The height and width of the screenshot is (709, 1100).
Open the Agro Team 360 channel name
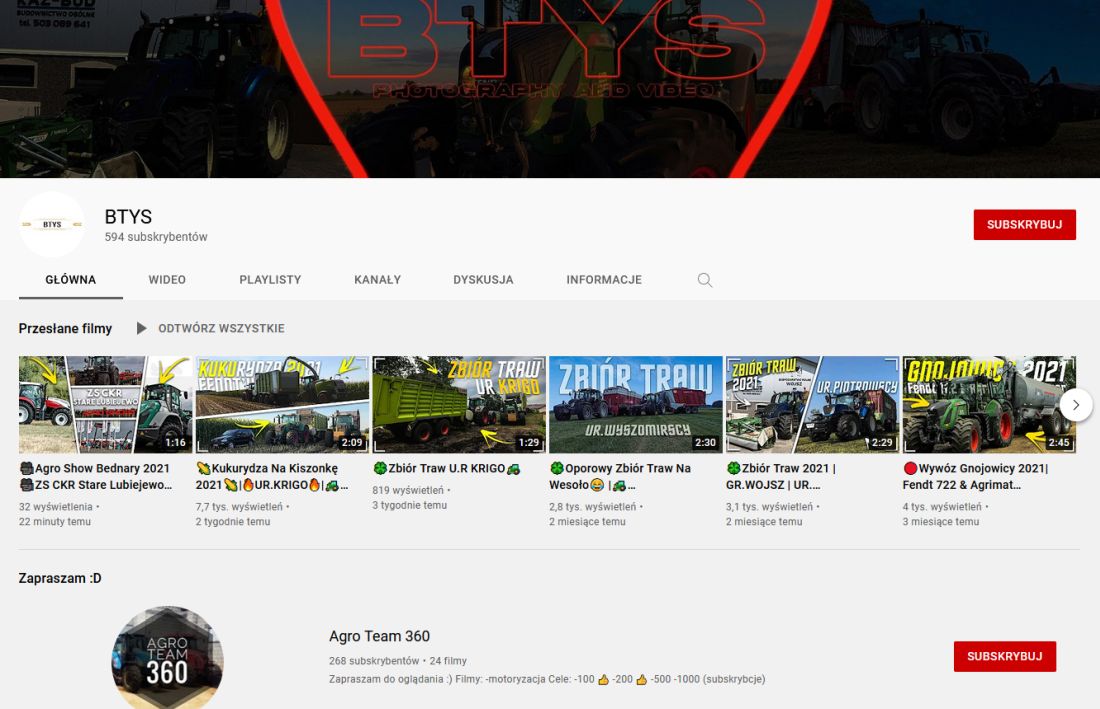(x=380, y=636)
